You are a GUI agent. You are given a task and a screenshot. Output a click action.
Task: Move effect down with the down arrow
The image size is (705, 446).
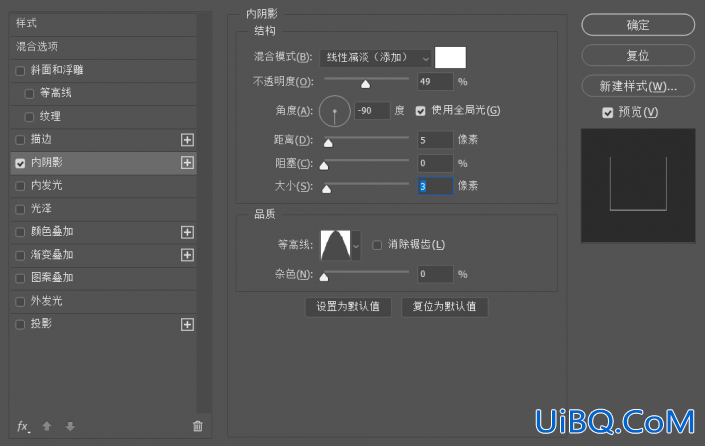pyautogui.click(x=70, y=426)
